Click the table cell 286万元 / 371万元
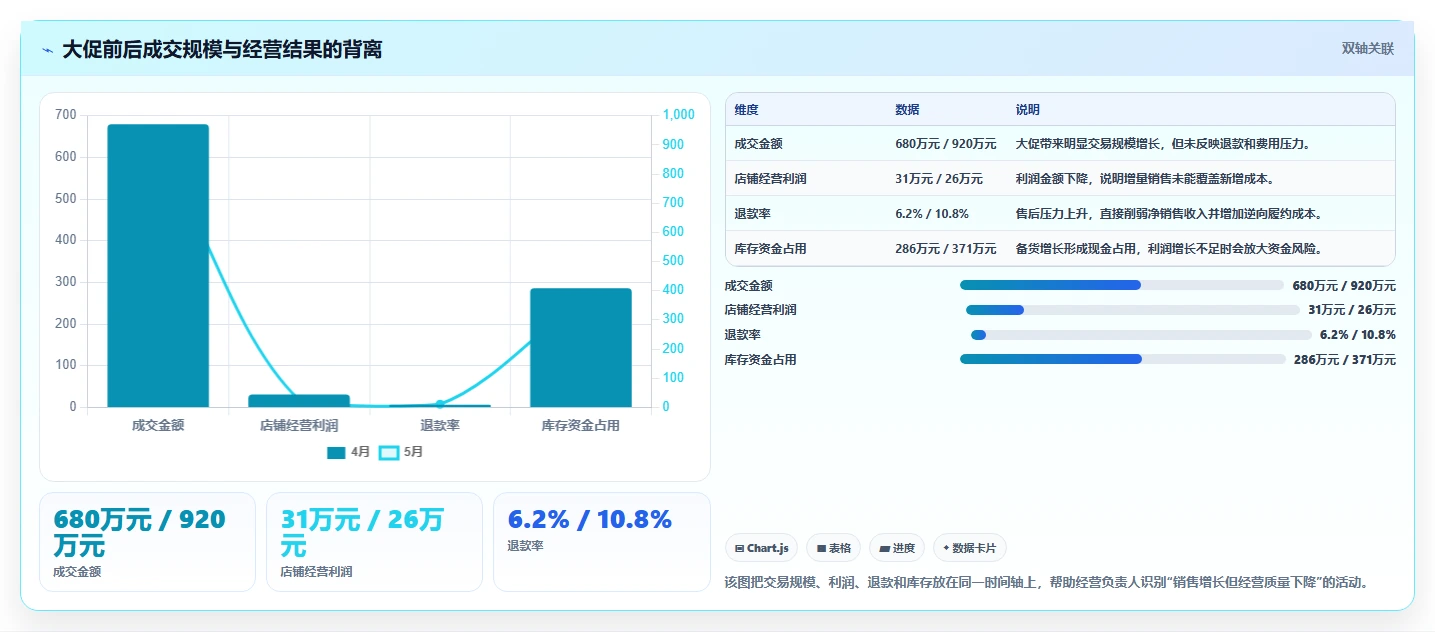The width and height of the screenshot is (1435, 632). (x=945, y=248)
